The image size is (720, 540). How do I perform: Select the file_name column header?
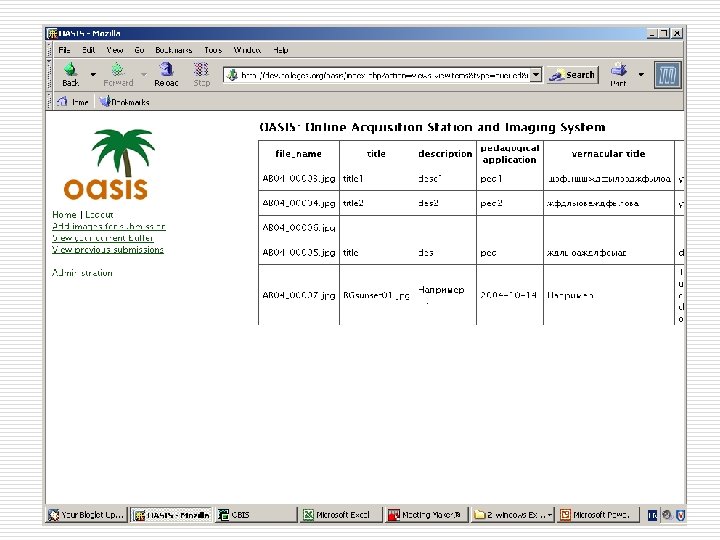tap(298, 154)
